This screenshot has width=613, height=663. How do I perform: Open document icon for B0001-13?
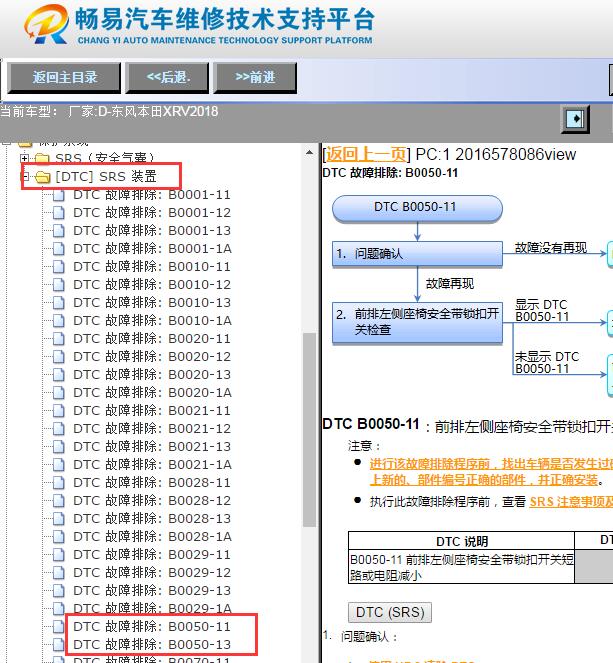(x=59, y=231)
